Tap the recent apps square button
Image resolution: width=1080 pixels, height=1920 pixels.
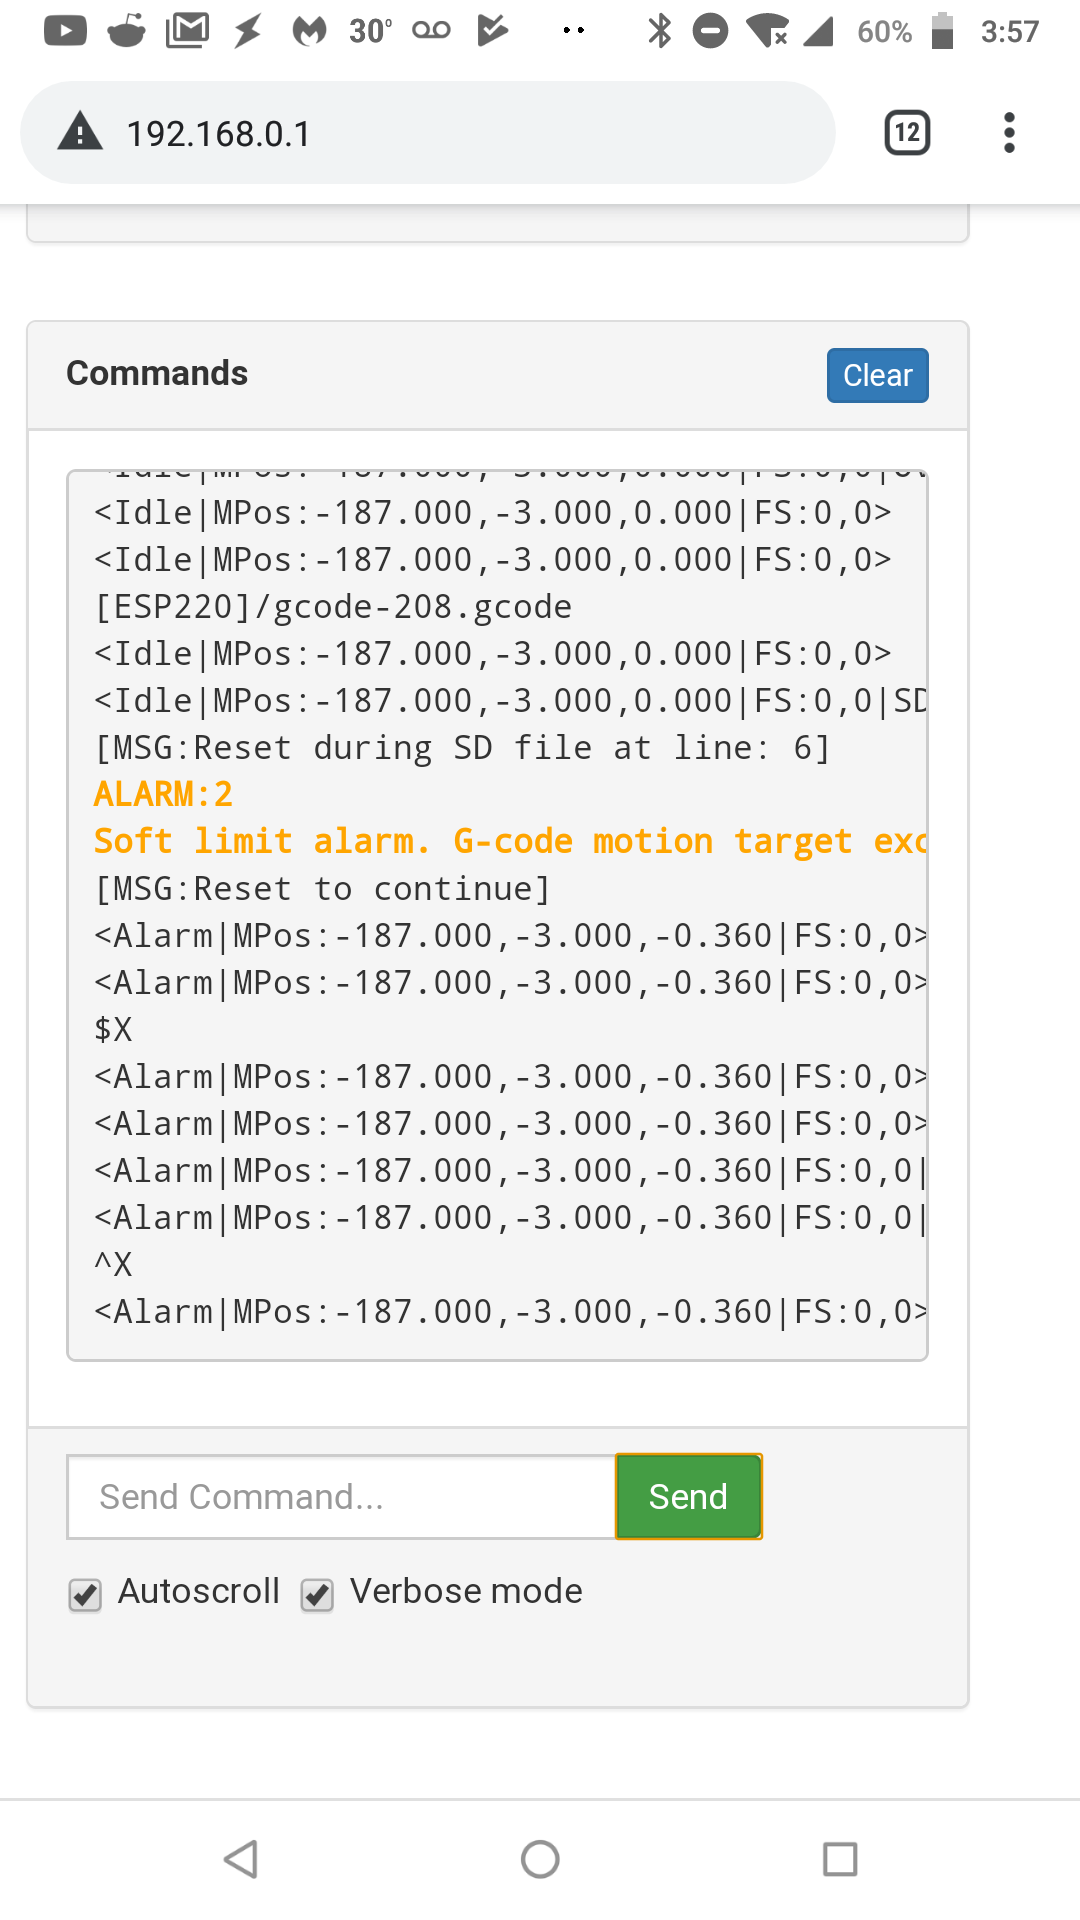pyautogui.click(x=840, y=1860)
